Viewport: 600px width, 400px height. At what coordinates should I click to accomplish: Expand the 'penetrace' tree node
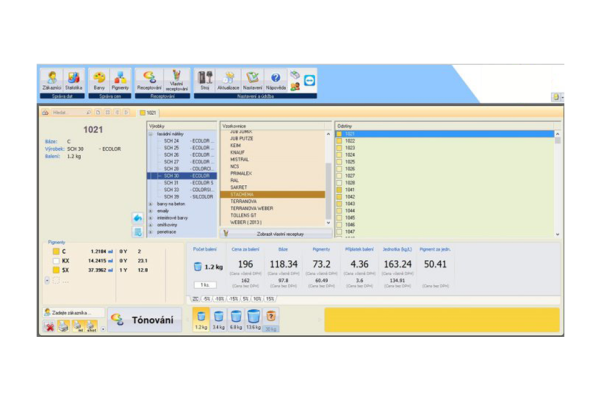[151, 231]
